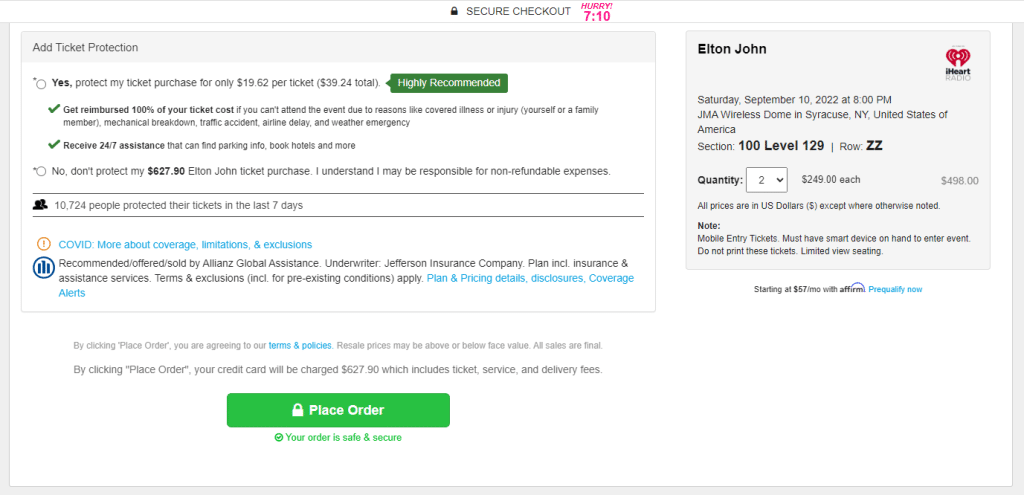Open COVID coverage, limitations, & exclusions link
The image size is (1024, 495).
(185, 244)
